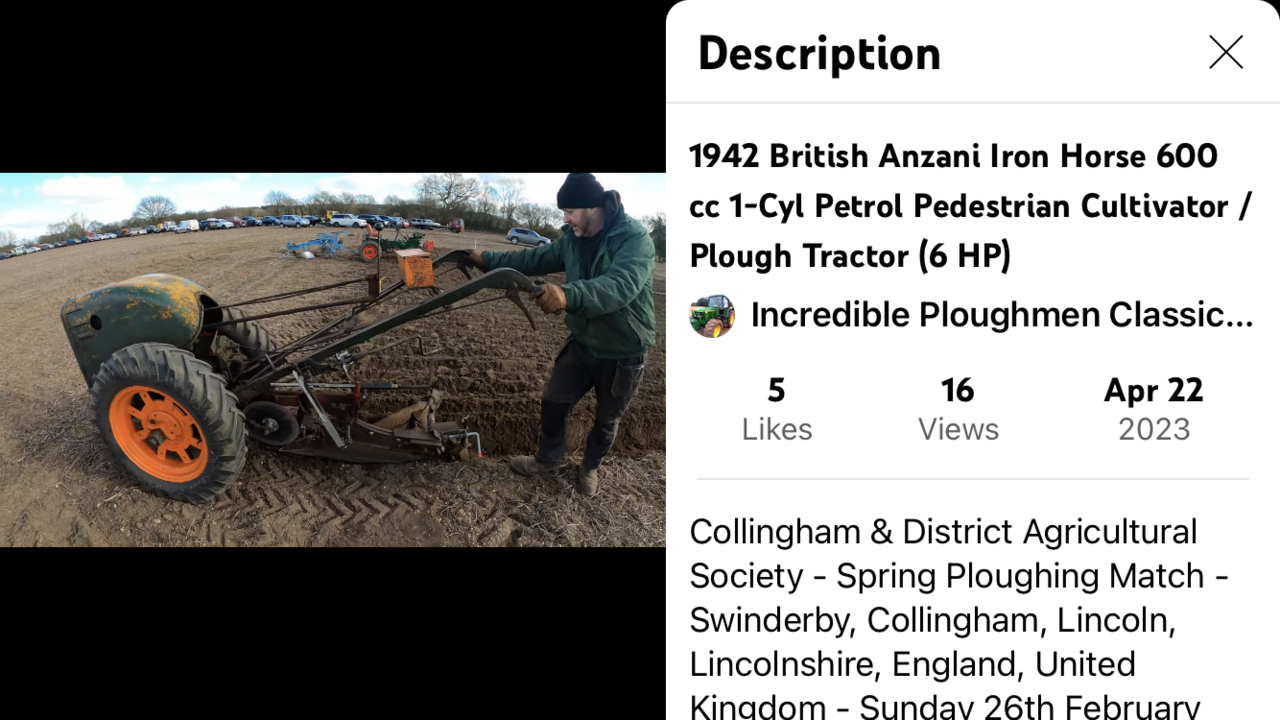Viewport: 1280px width, 720px height.
Task: Open the Incredible Ploughmen Classic channel name
Action: point(1001,315)
